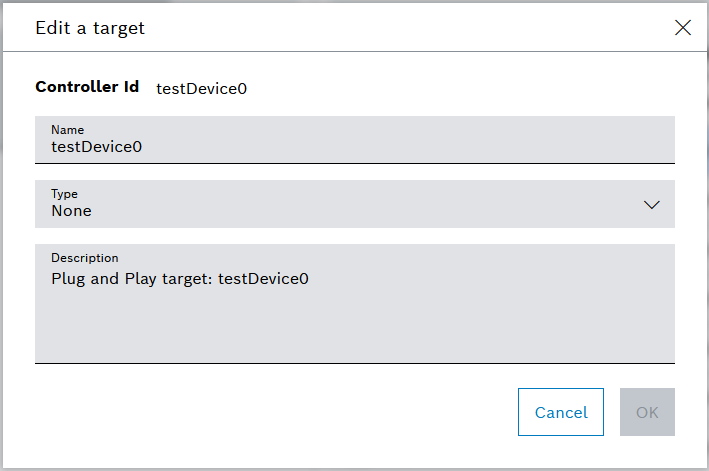The image size is (709, 471).
Task: Expand the Type dropdown chevron
Action: (x=652, y=204)
